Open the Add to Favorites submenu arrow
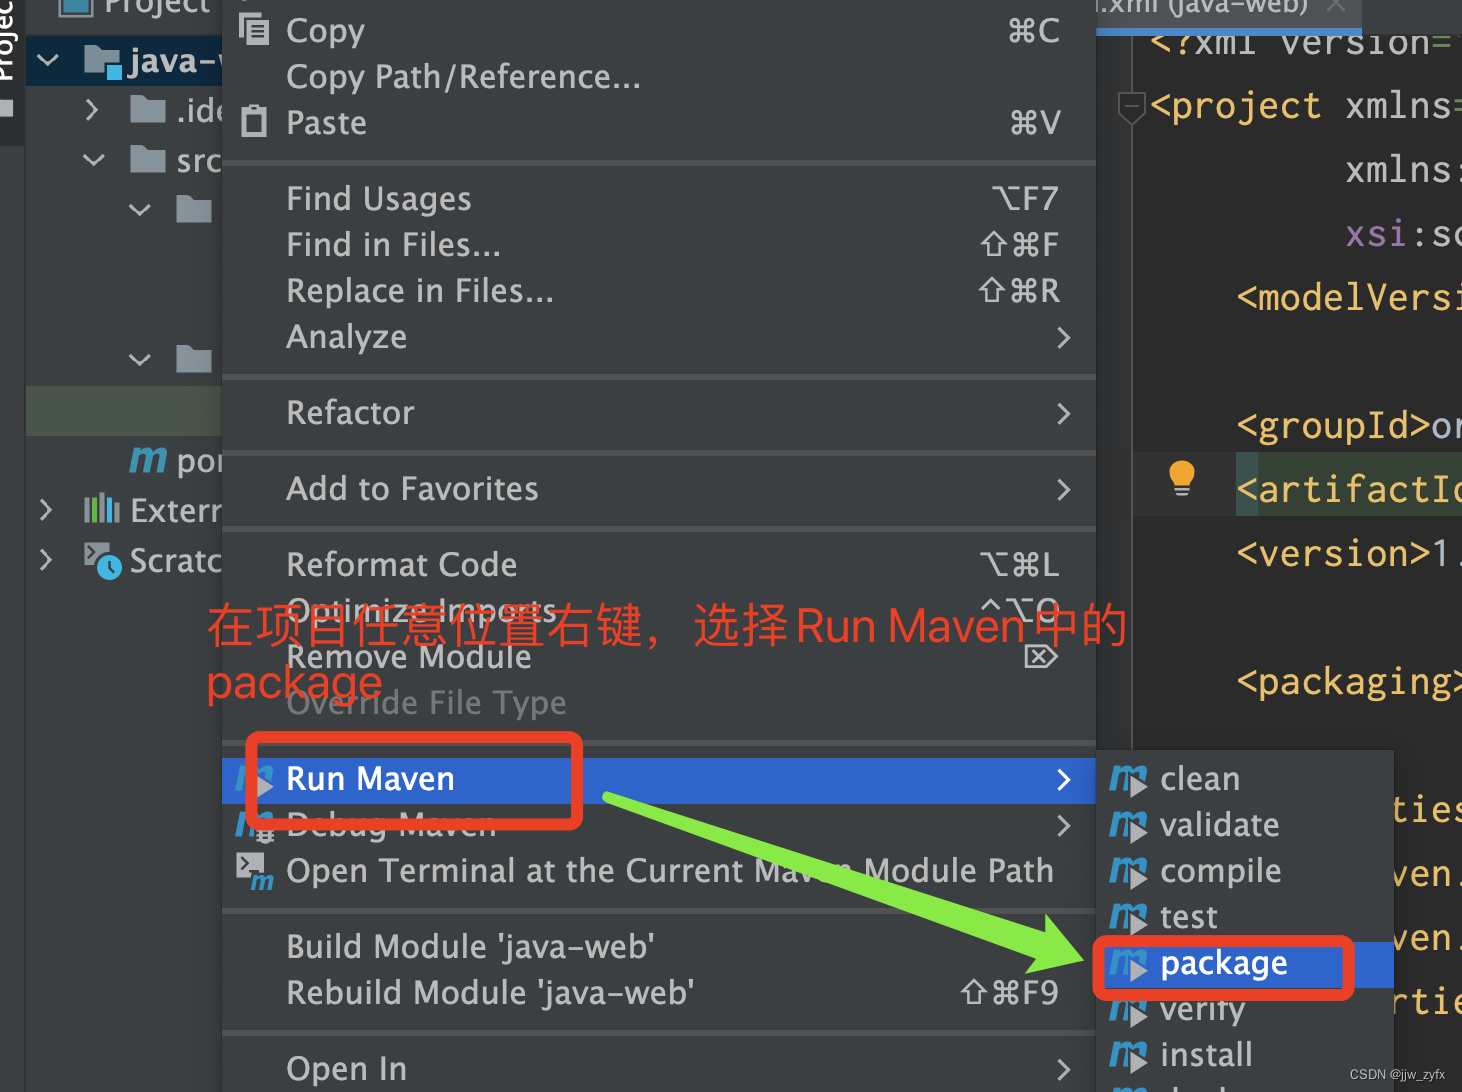 click(1064, 489)
